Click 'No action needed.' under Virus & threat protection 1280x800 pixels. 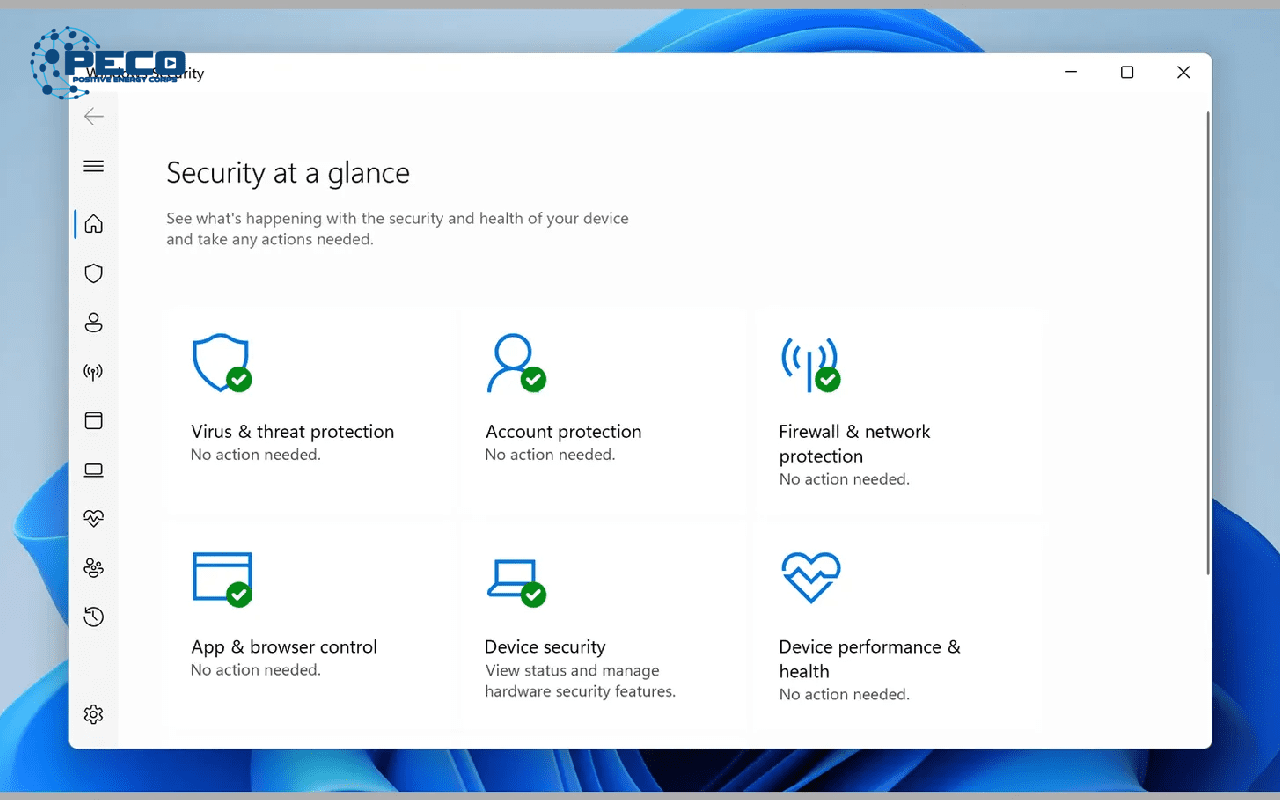[x=256, y=455]
